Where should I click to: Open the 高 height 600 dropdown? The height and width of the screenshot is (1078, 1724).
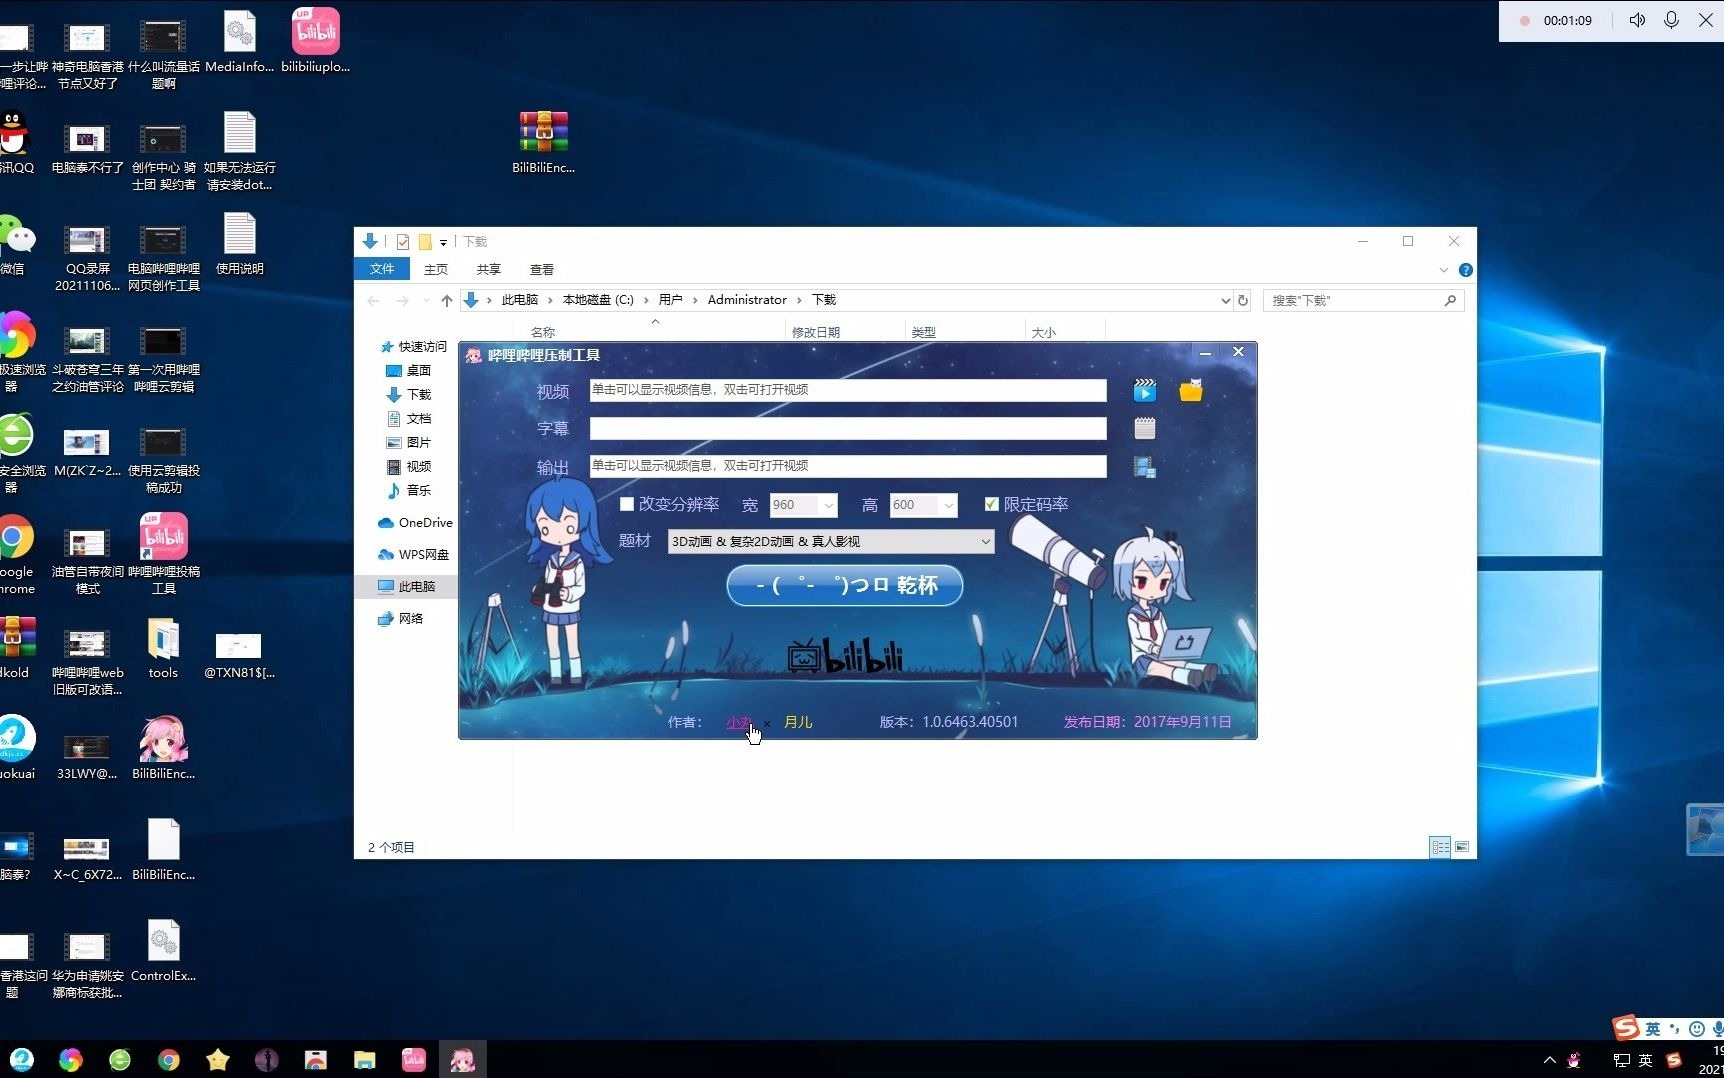pos(949,505)
